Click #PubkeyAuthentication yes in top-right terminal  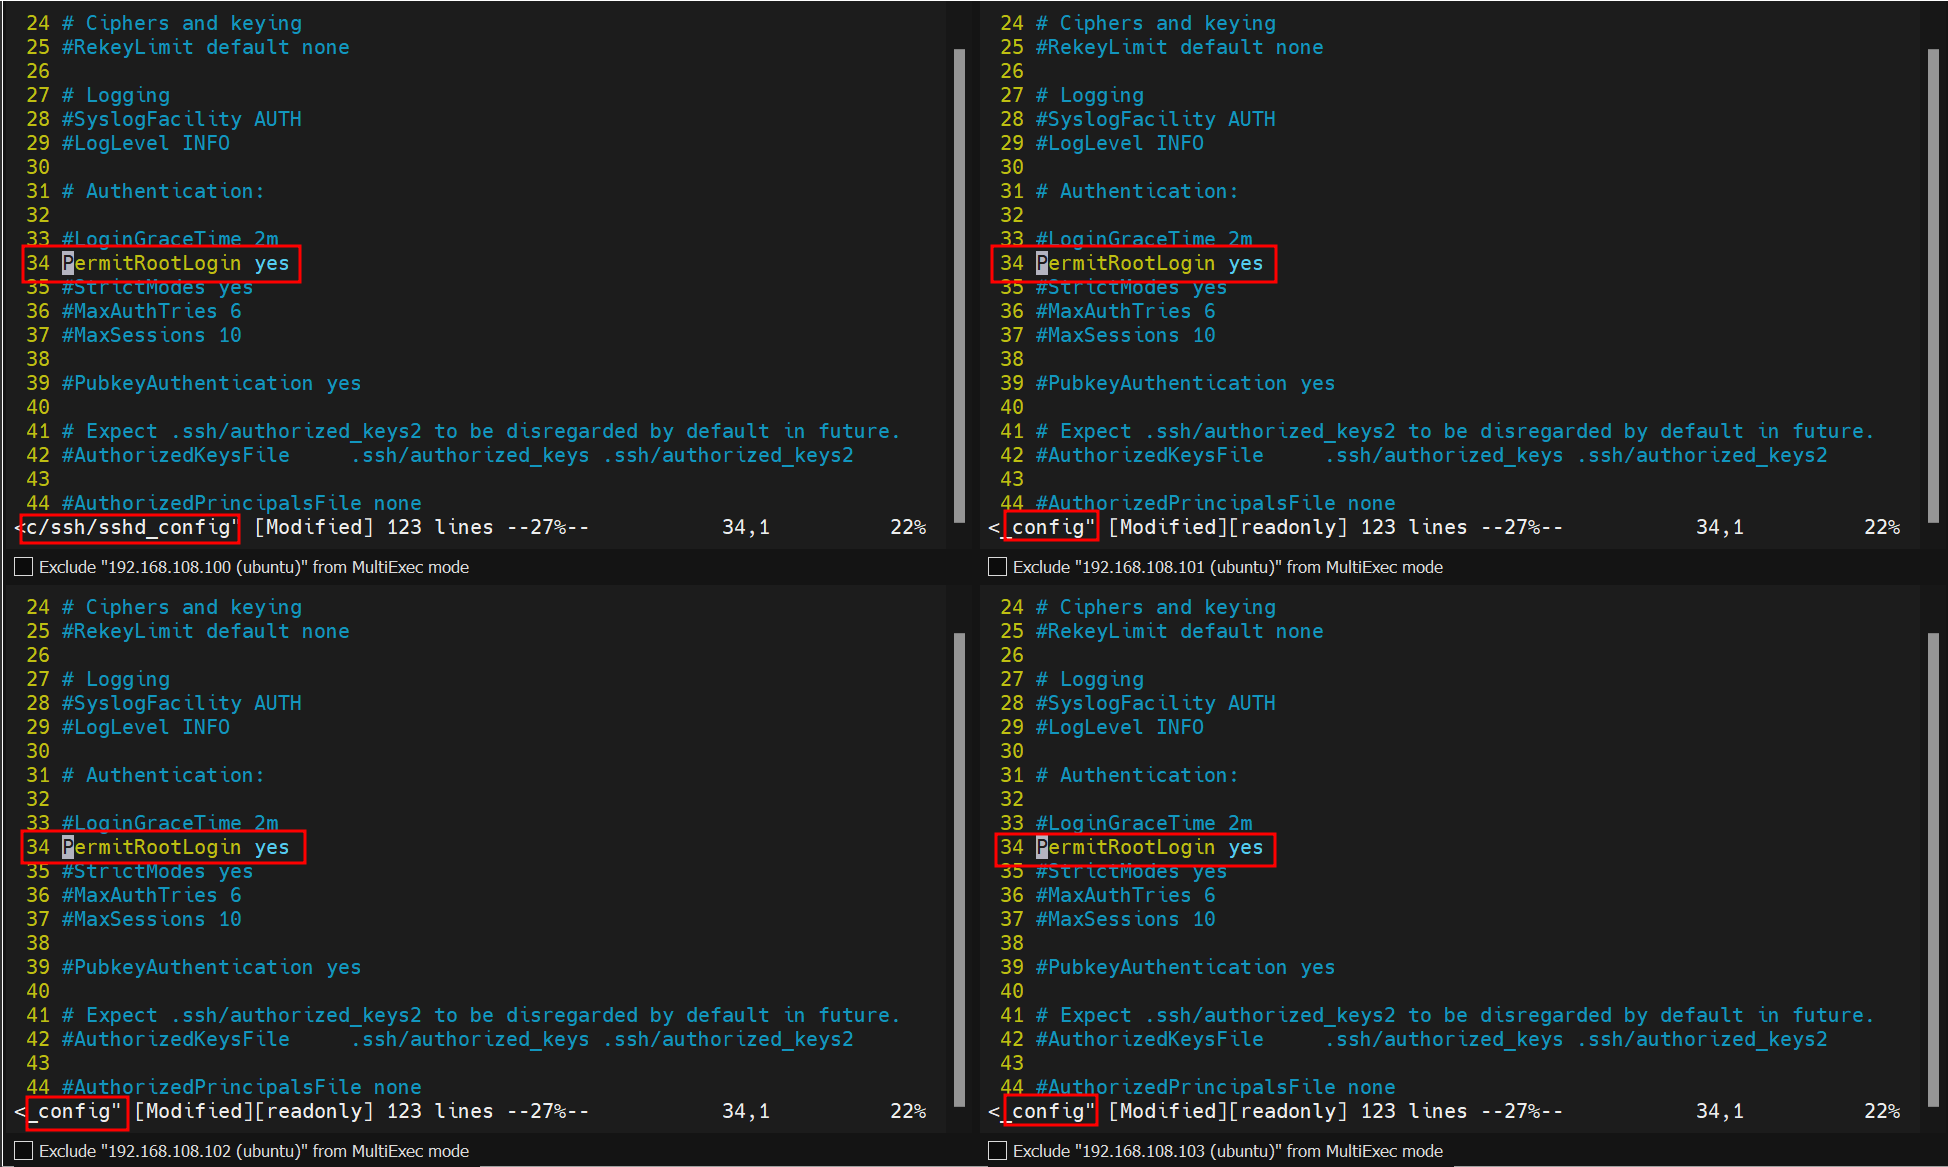(1185, 383)
